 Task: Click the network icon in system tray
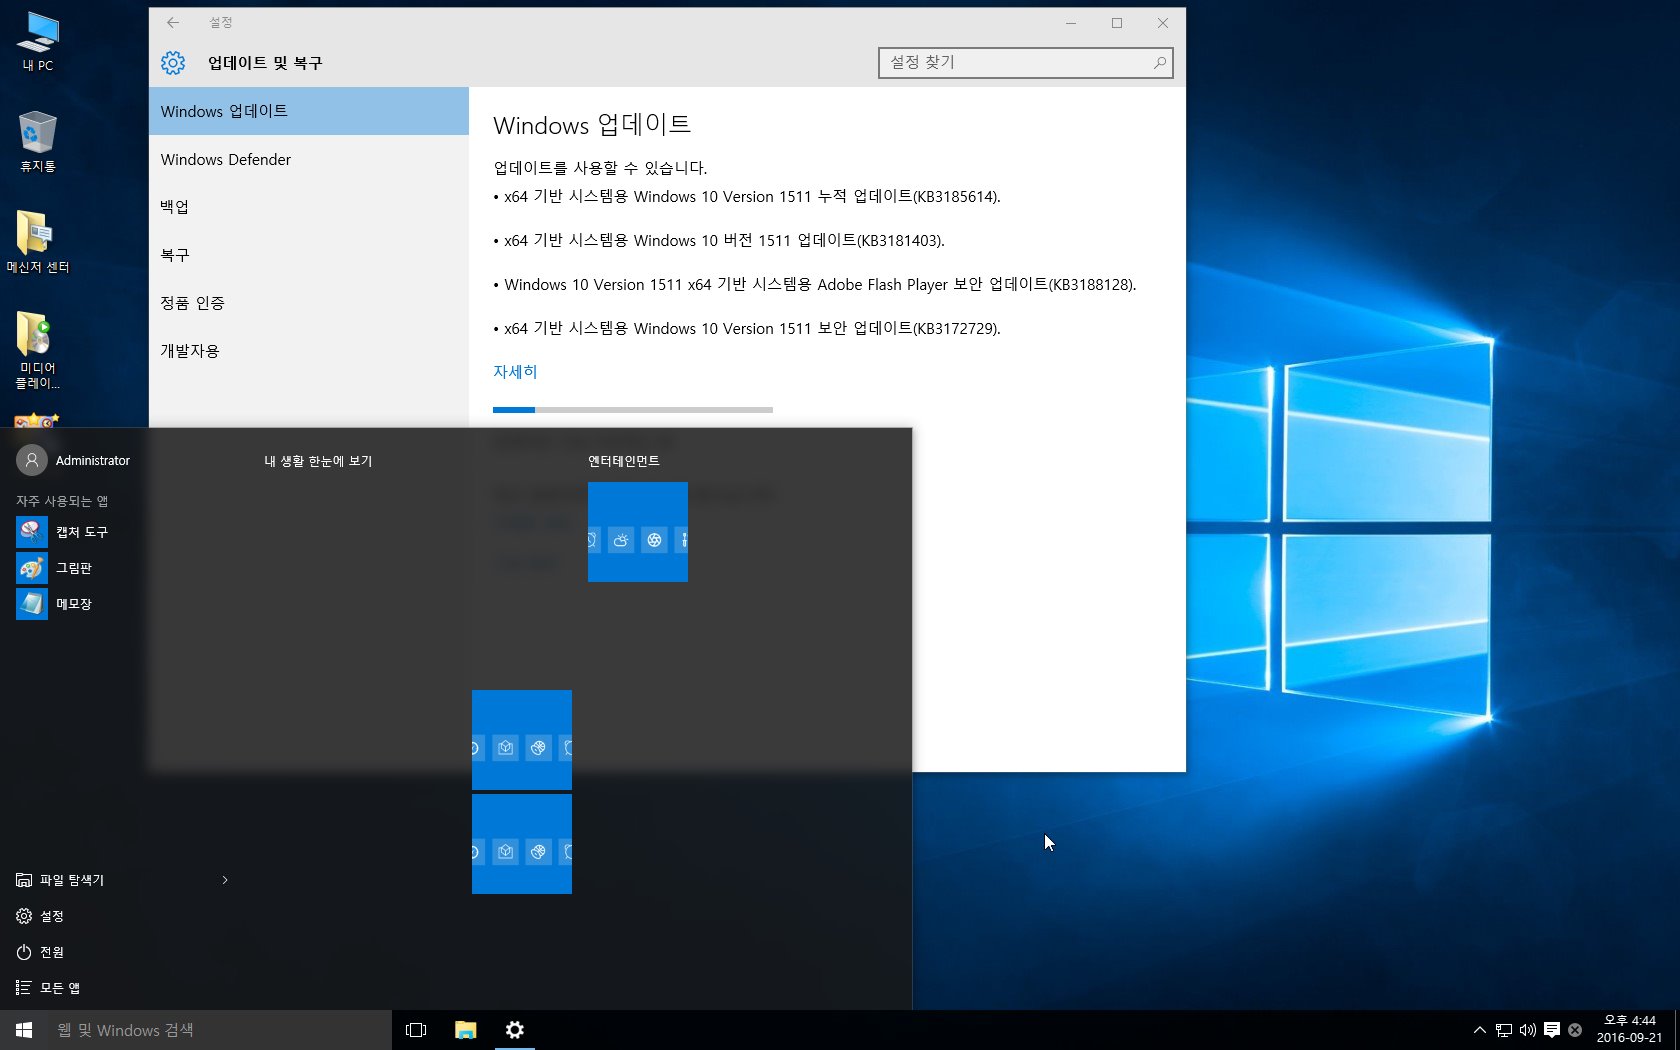point(1504,1030)
